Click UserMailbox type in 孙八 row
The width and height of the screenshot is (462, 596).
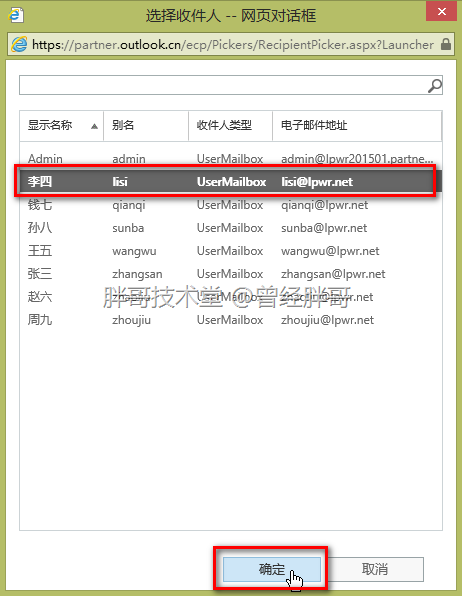[230, 228]
